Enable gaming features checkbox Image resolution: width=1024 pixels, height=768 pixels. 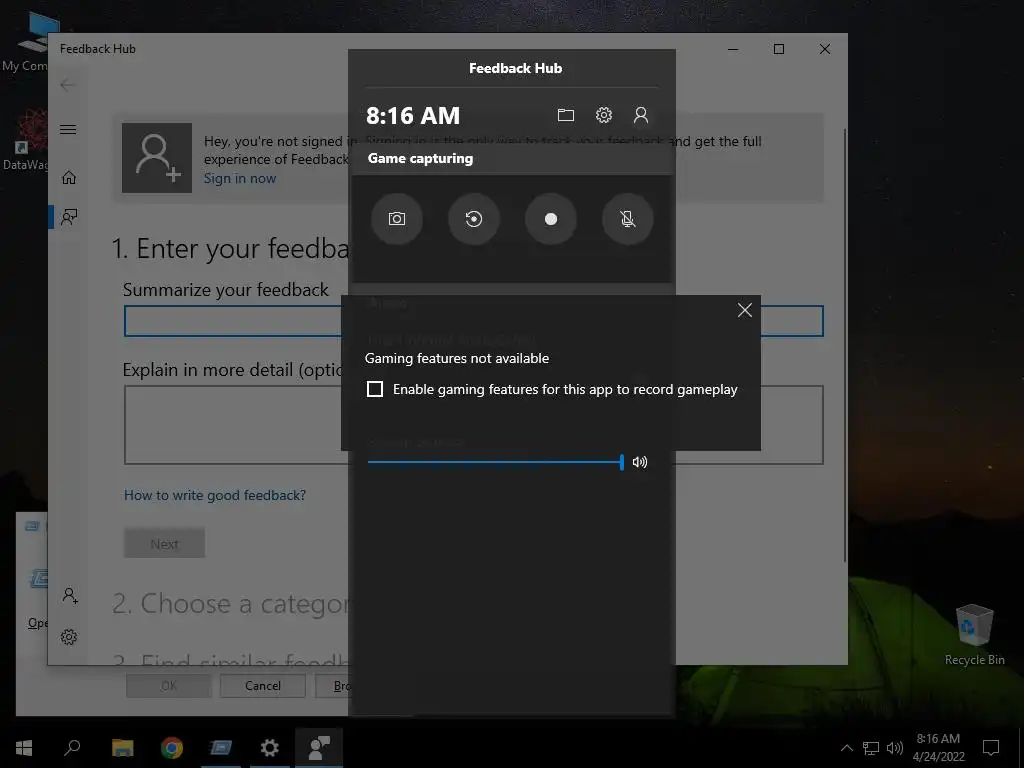point(375,389)
